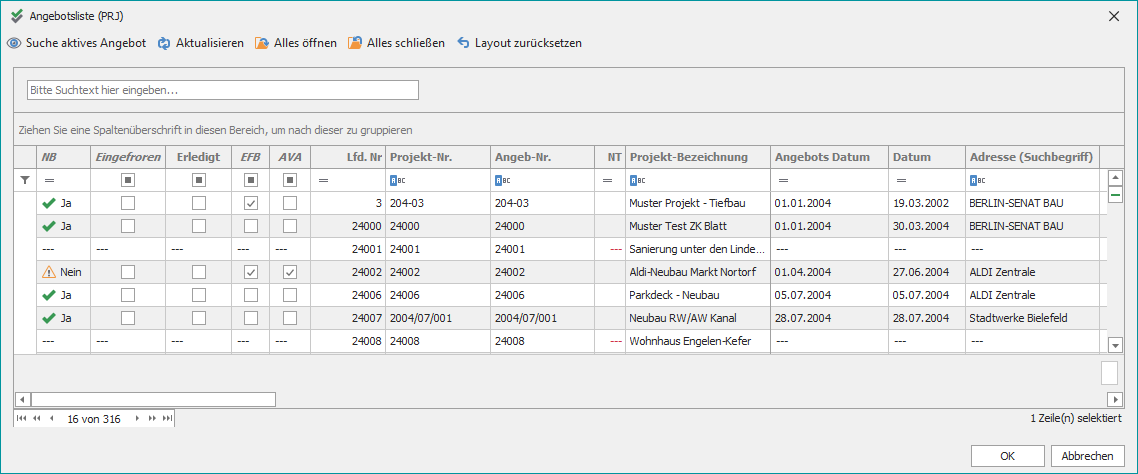This screenshot has height=474, width=1138.
Task: Click the Alles schließen folder icon
Action: 355,44
